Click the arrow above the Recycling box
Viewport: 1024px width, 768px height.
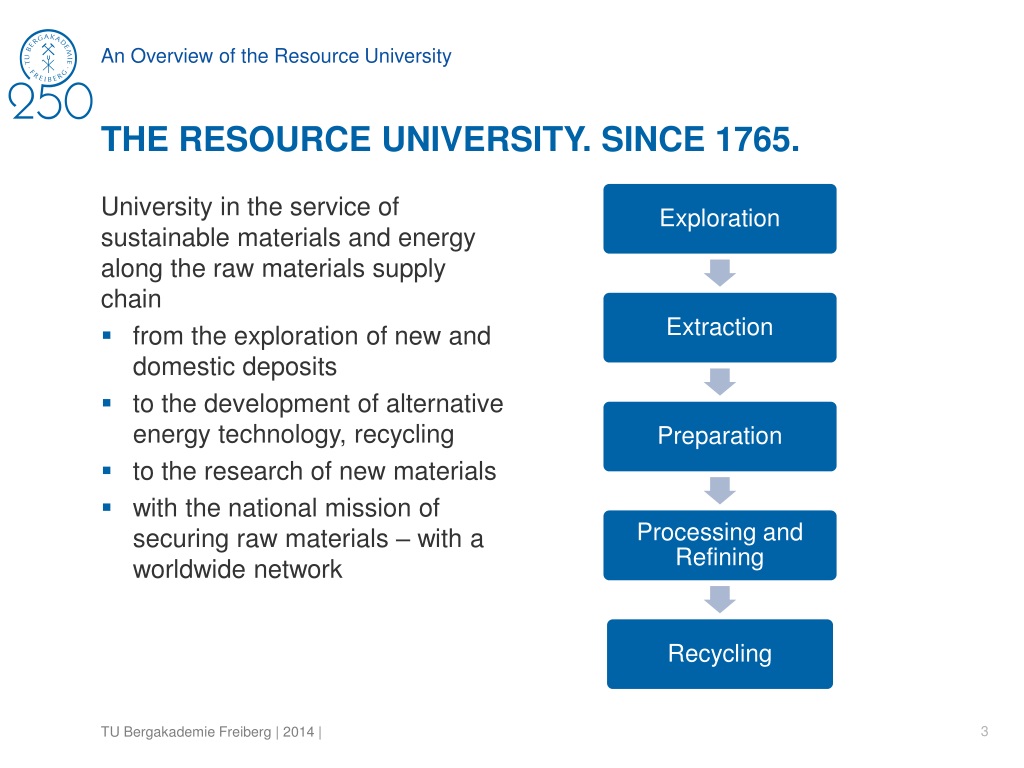pos(720,600)
